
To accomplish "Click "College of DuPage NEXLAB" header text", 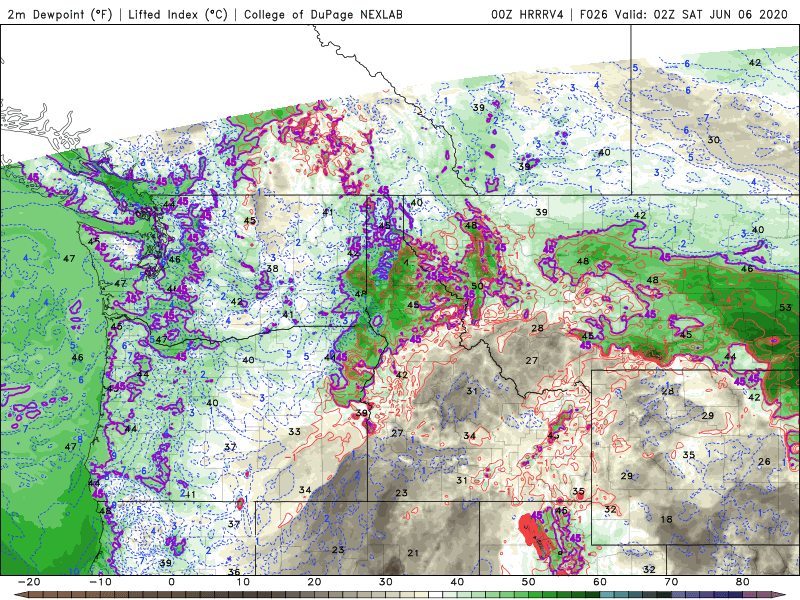I will tap(323, 14).
